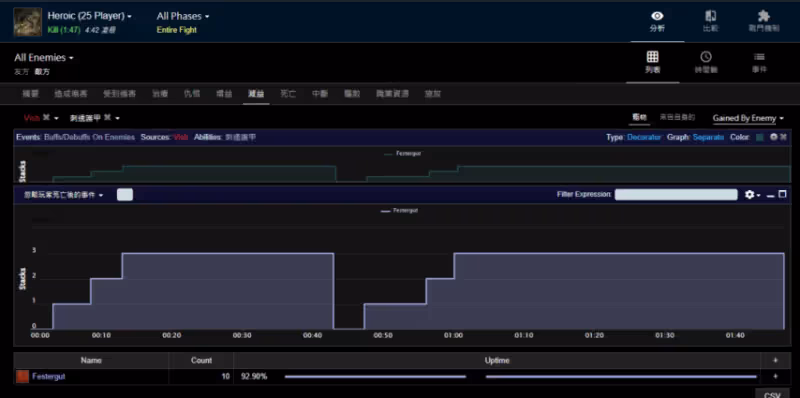Click the Festergut icon in the table row
Viewport: 800px width, 398px height.
pyautogui.click(x=22, y=377)
